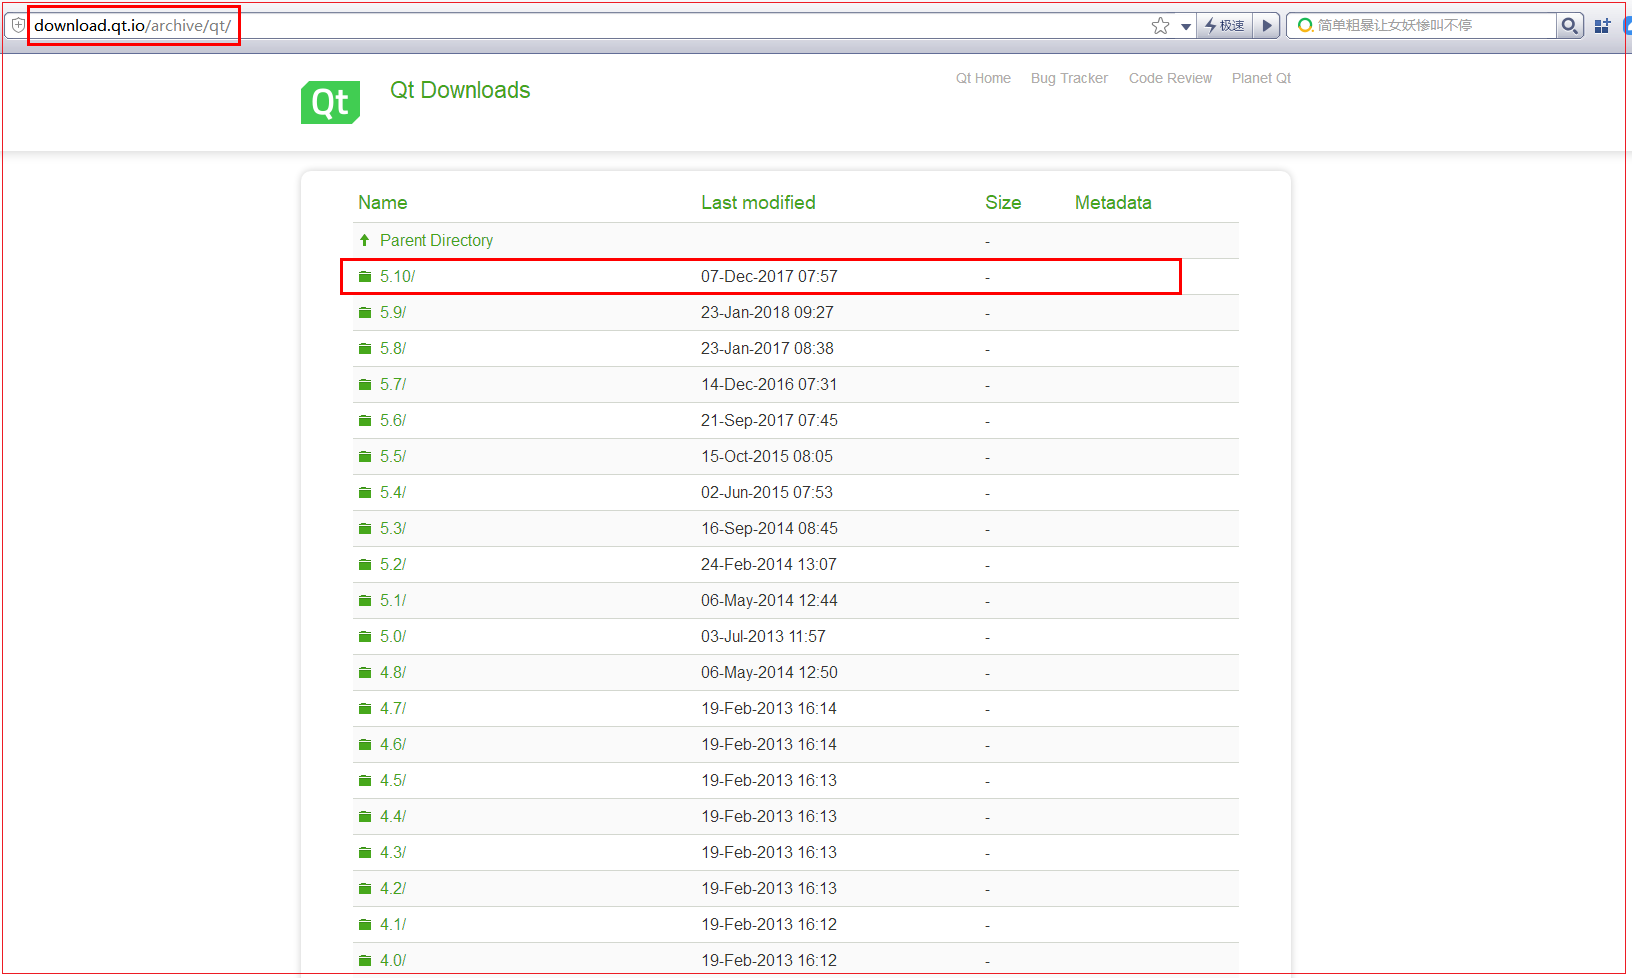The image size is (1632, 978).
Task: Click the folder icon next to 5.5/
Action: click(x=365, y=457)
